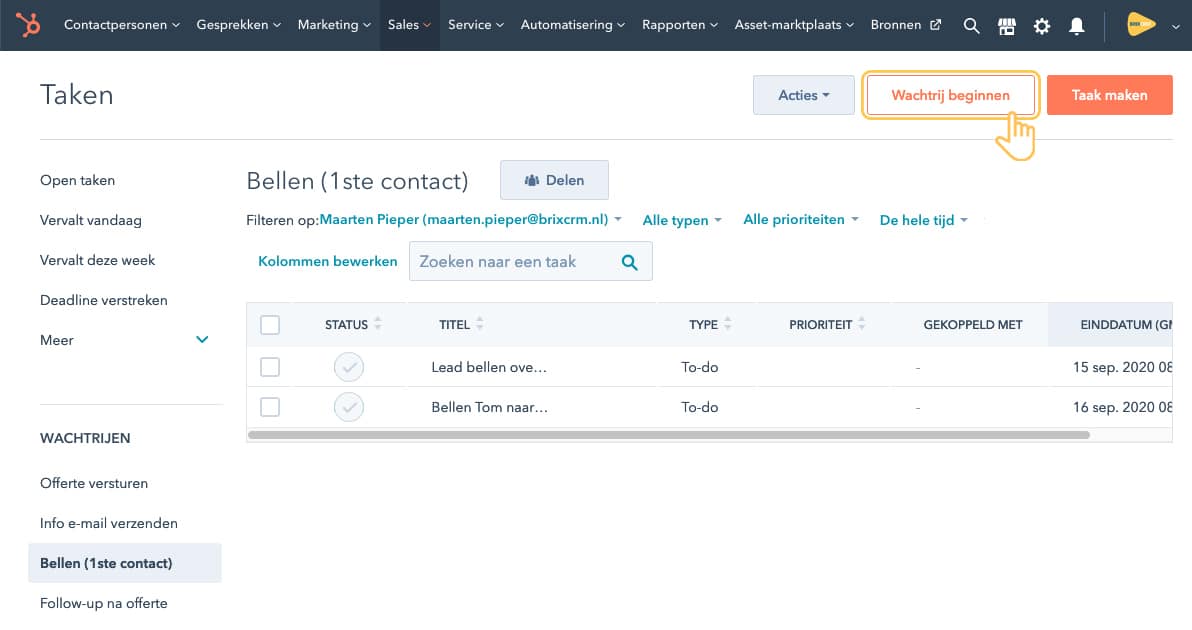1192x630 pixels.
Task: Mark Lead bellen task as complete
Action: [349, 367]
